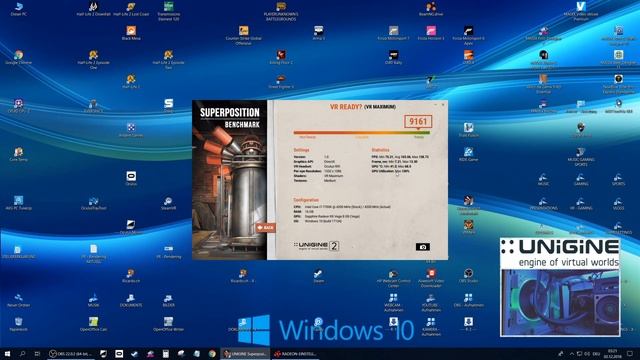Open Forza Horizon 3 desktop shortcut

click(431, 33)
